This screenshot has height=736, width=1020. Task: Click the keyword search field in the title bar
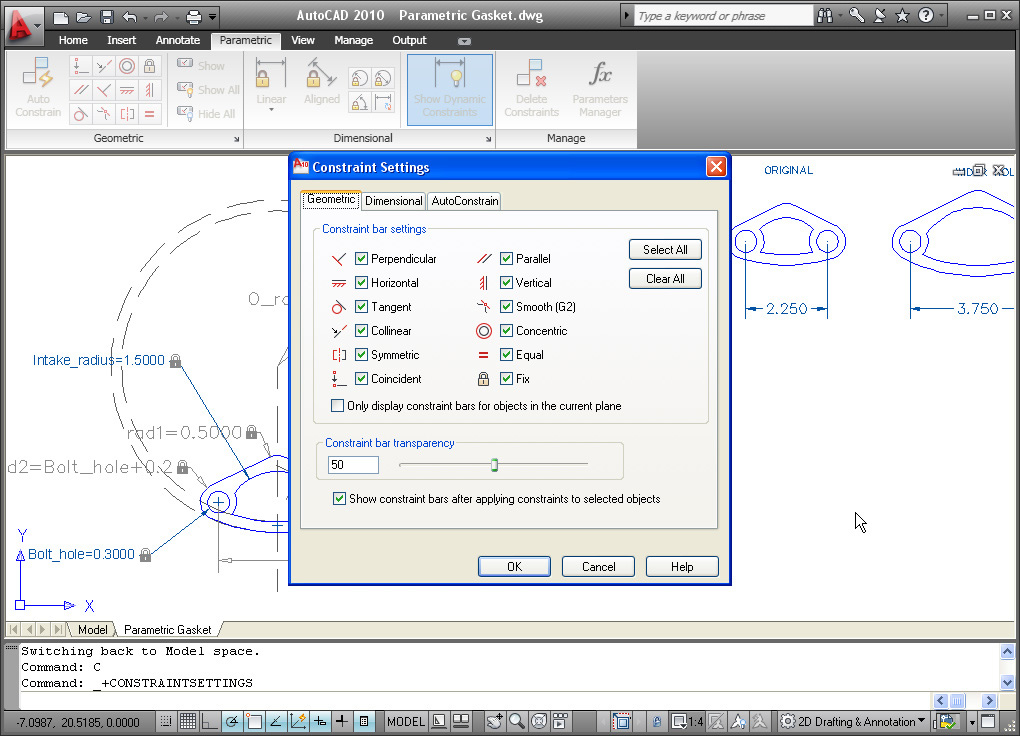point(723,16)
